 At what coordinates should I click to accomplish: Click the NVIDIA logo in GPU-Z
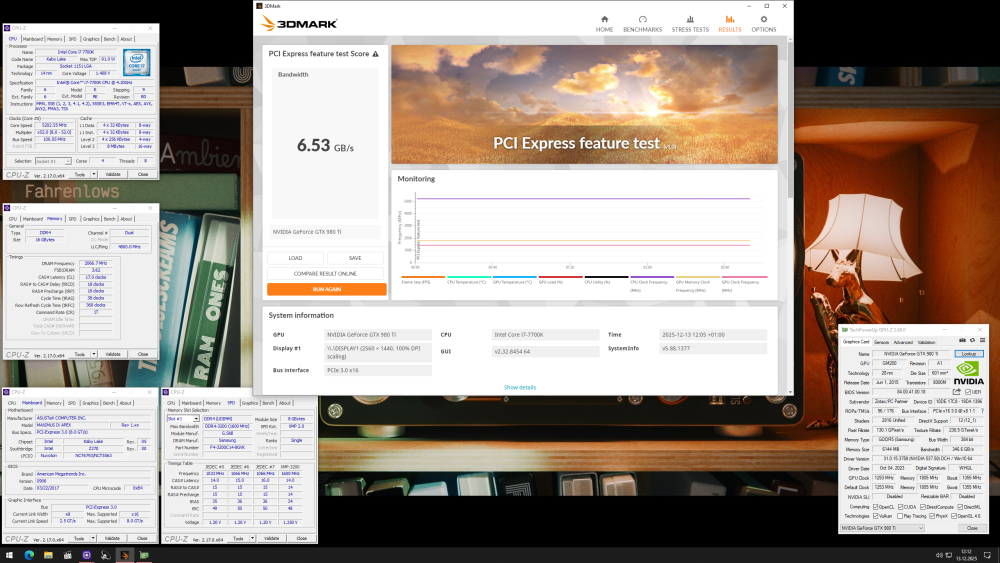[x=968, y=372]
